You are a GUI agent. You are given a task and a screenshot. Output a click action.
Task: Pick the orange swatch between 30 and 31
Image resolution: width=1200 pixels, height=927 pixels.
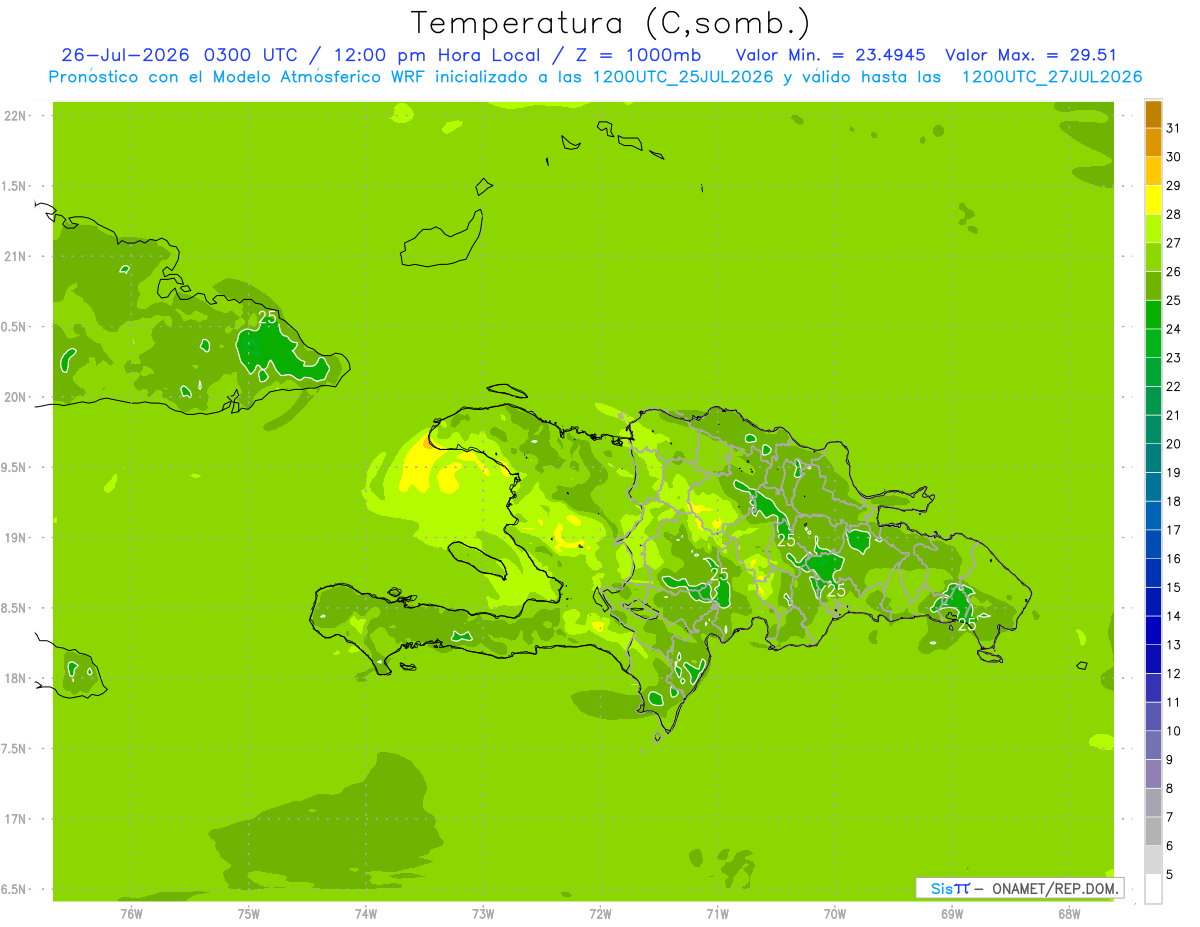[1153, 143]
